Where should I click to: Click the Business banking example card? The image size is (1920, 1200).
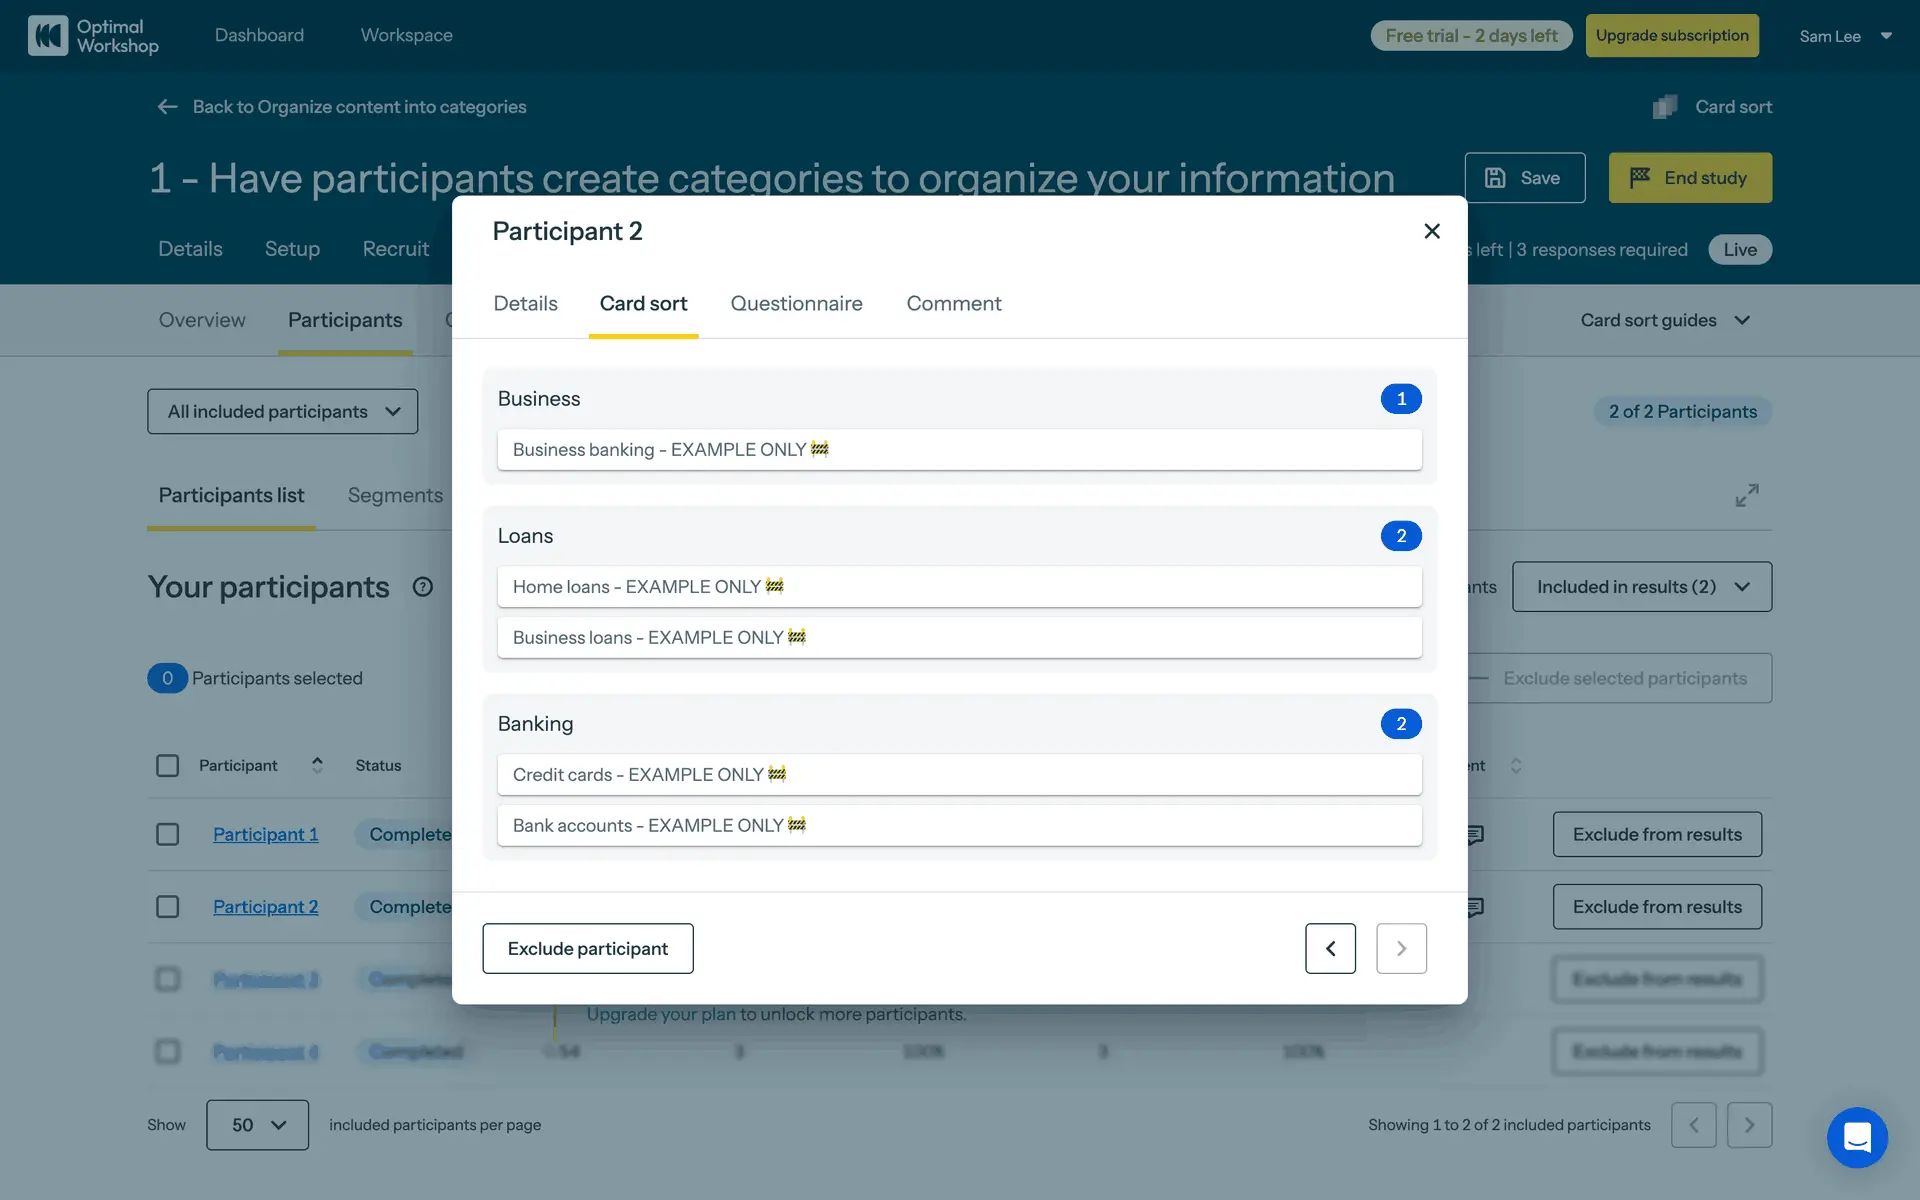click(x=958, y=450)
